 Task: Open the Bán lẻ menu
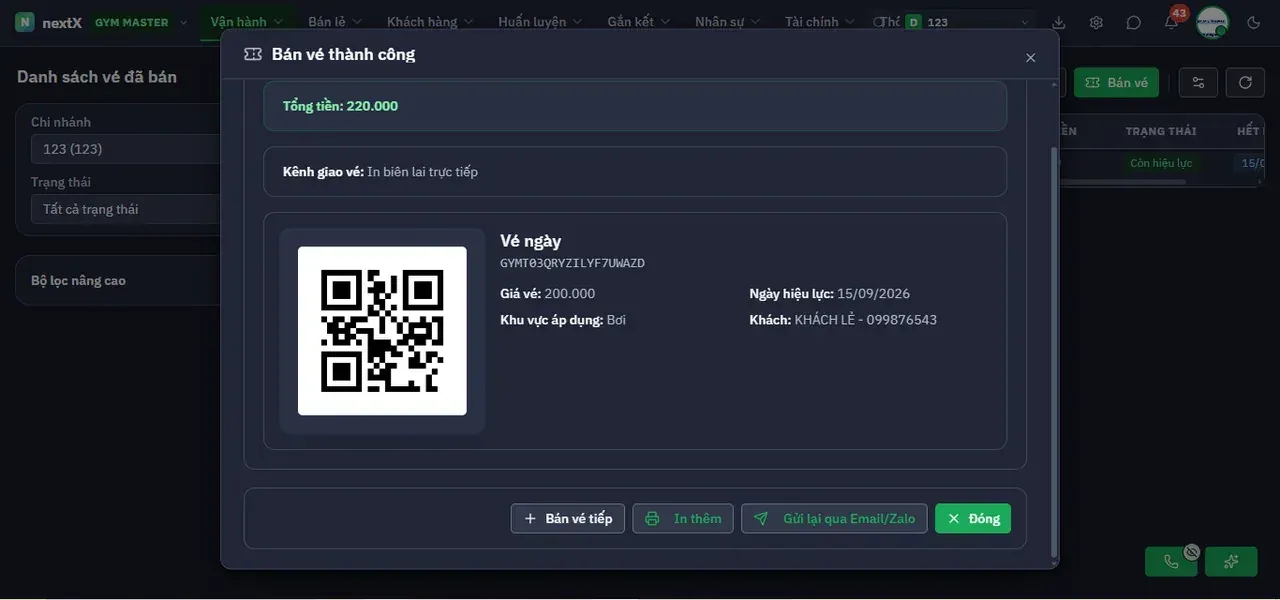(x=335, y=22)
